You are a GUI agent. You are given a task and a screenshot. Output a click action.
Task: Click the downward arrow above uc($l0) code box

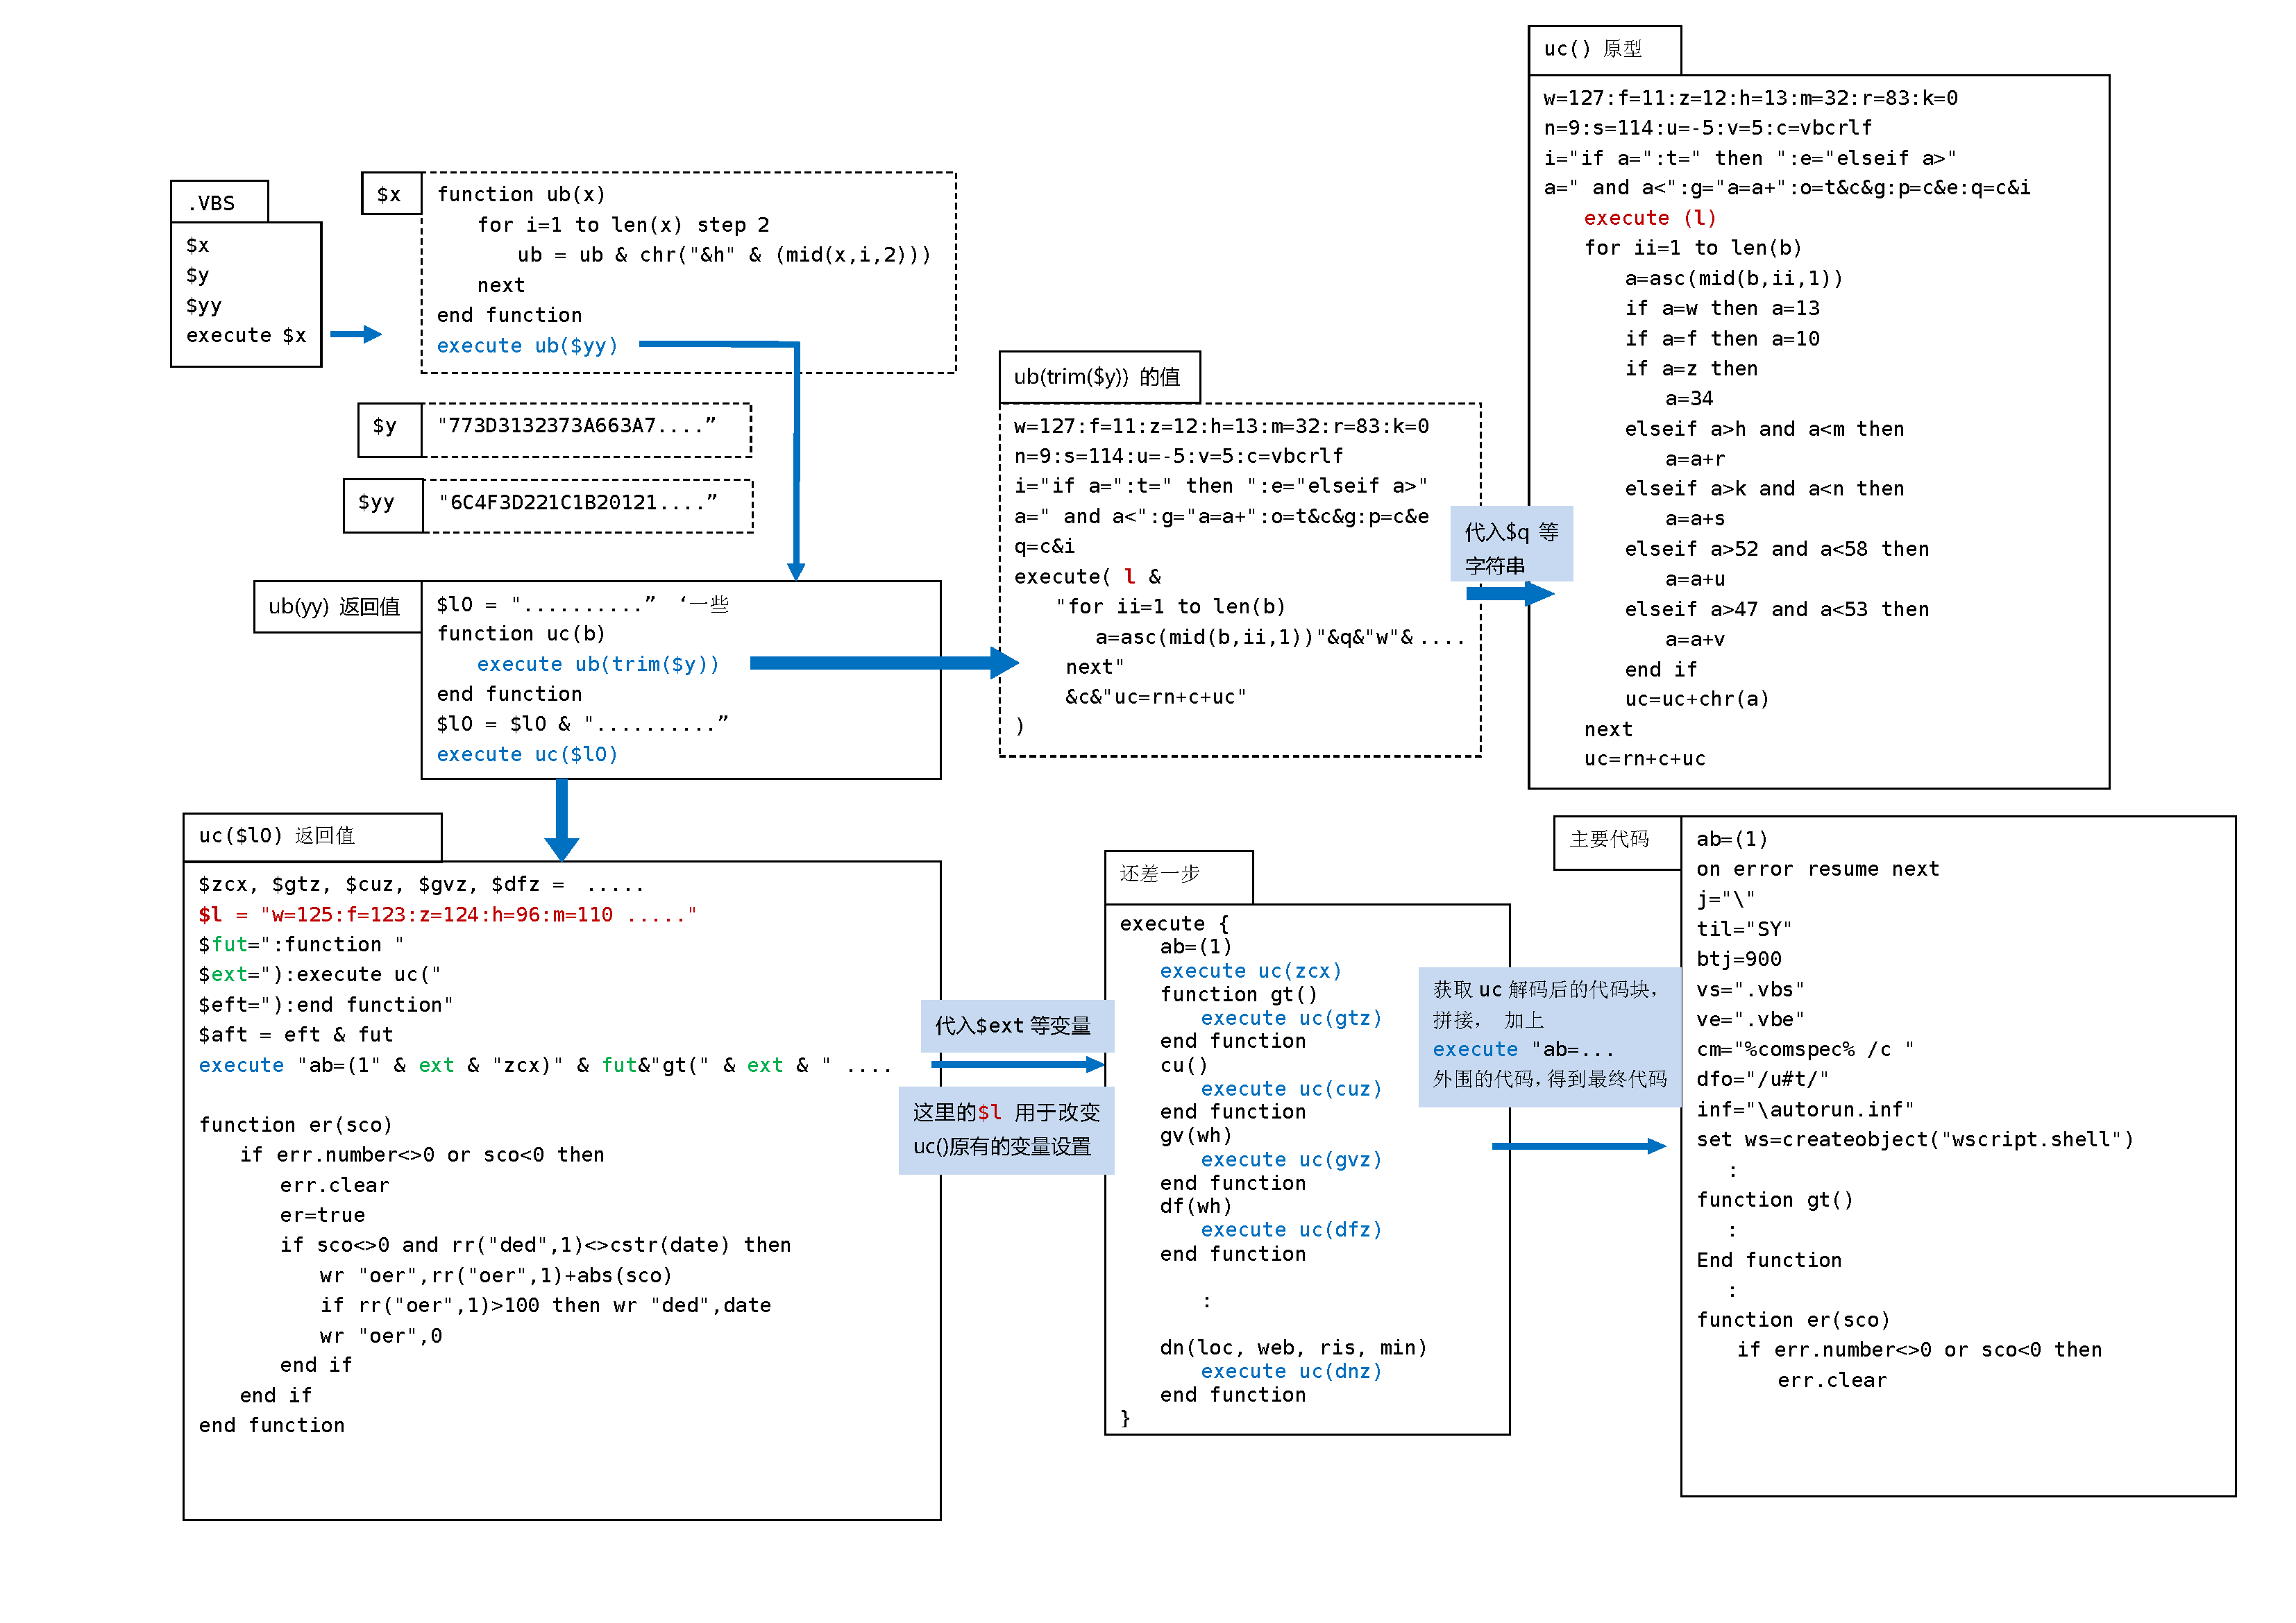(562, 820)
